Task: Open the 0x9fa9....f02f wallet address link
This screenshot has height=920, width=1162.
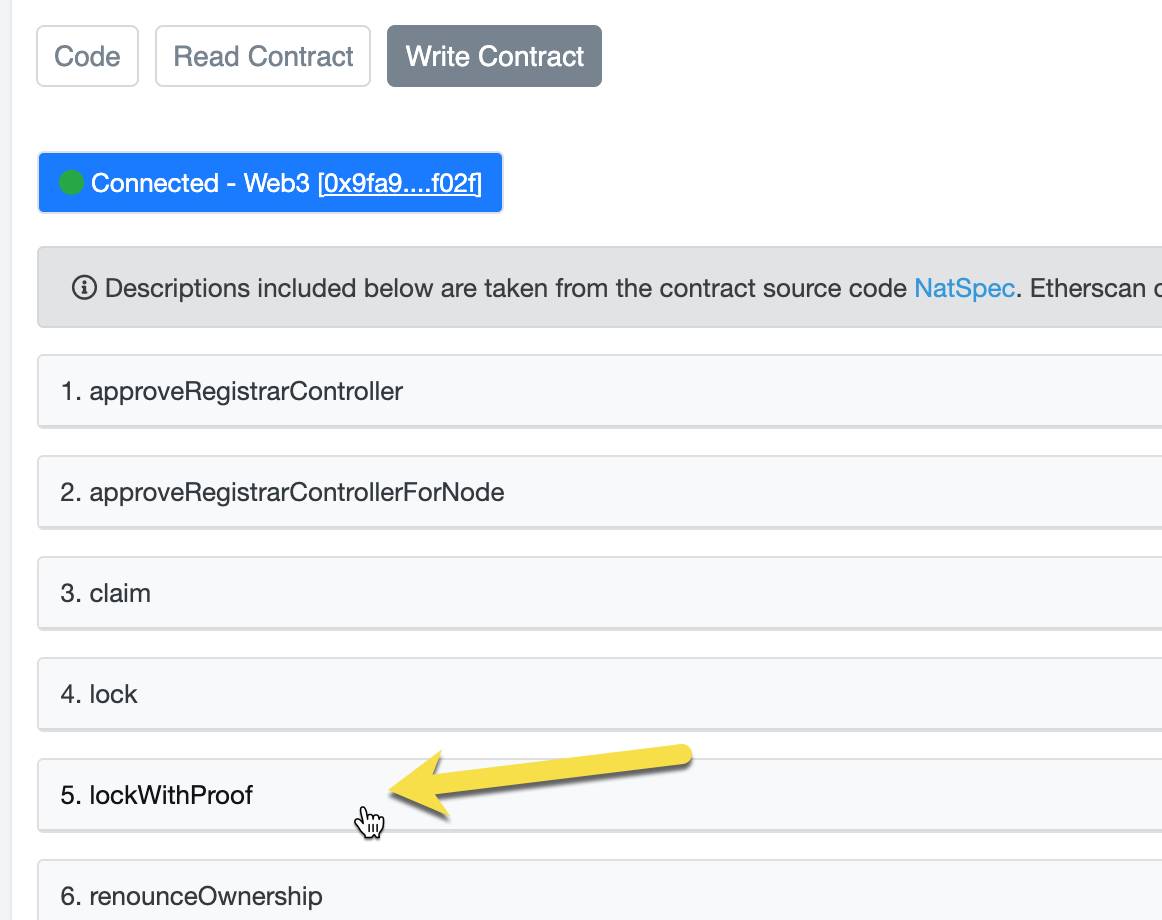Action: pos(399,183)
